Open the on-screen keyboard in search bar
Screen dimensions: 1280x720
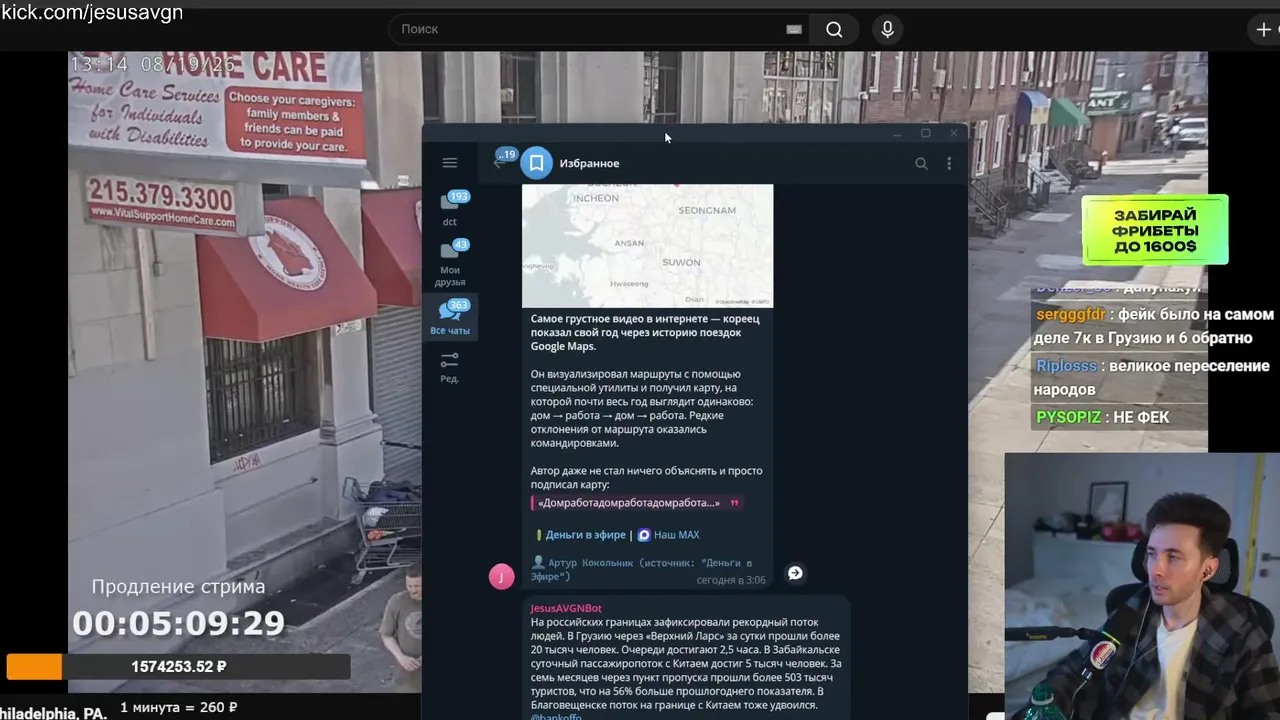(794, 29)
